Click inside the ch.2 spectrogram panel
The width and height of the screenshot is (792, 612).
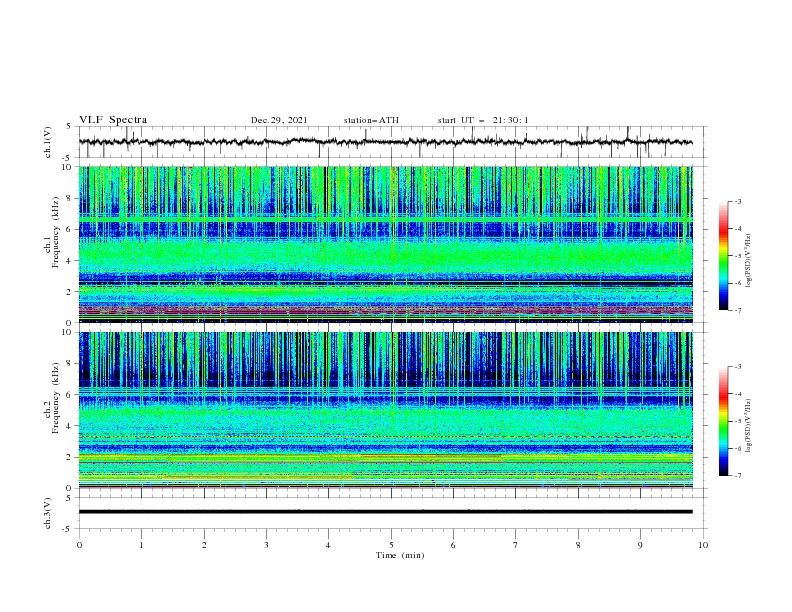point(385,410)
